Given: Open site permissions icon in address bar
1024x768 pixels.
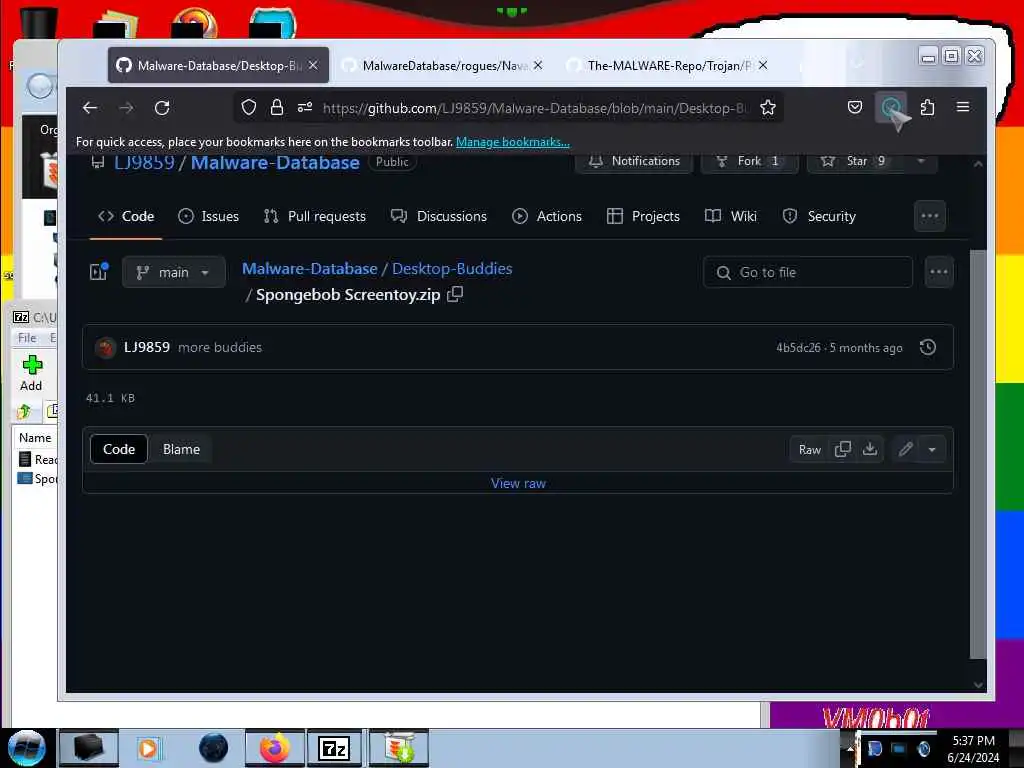Looking at the screenshot, I should [x=305, y=108].
